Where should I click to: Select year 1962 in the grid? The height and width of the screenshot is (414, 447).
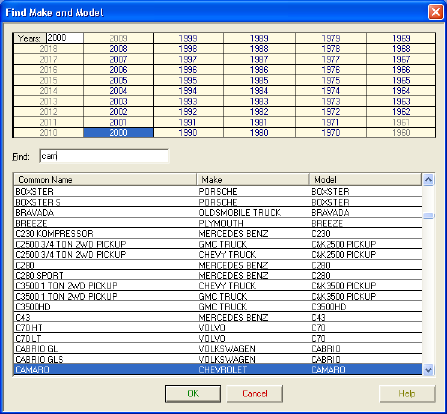pos(401,112)
